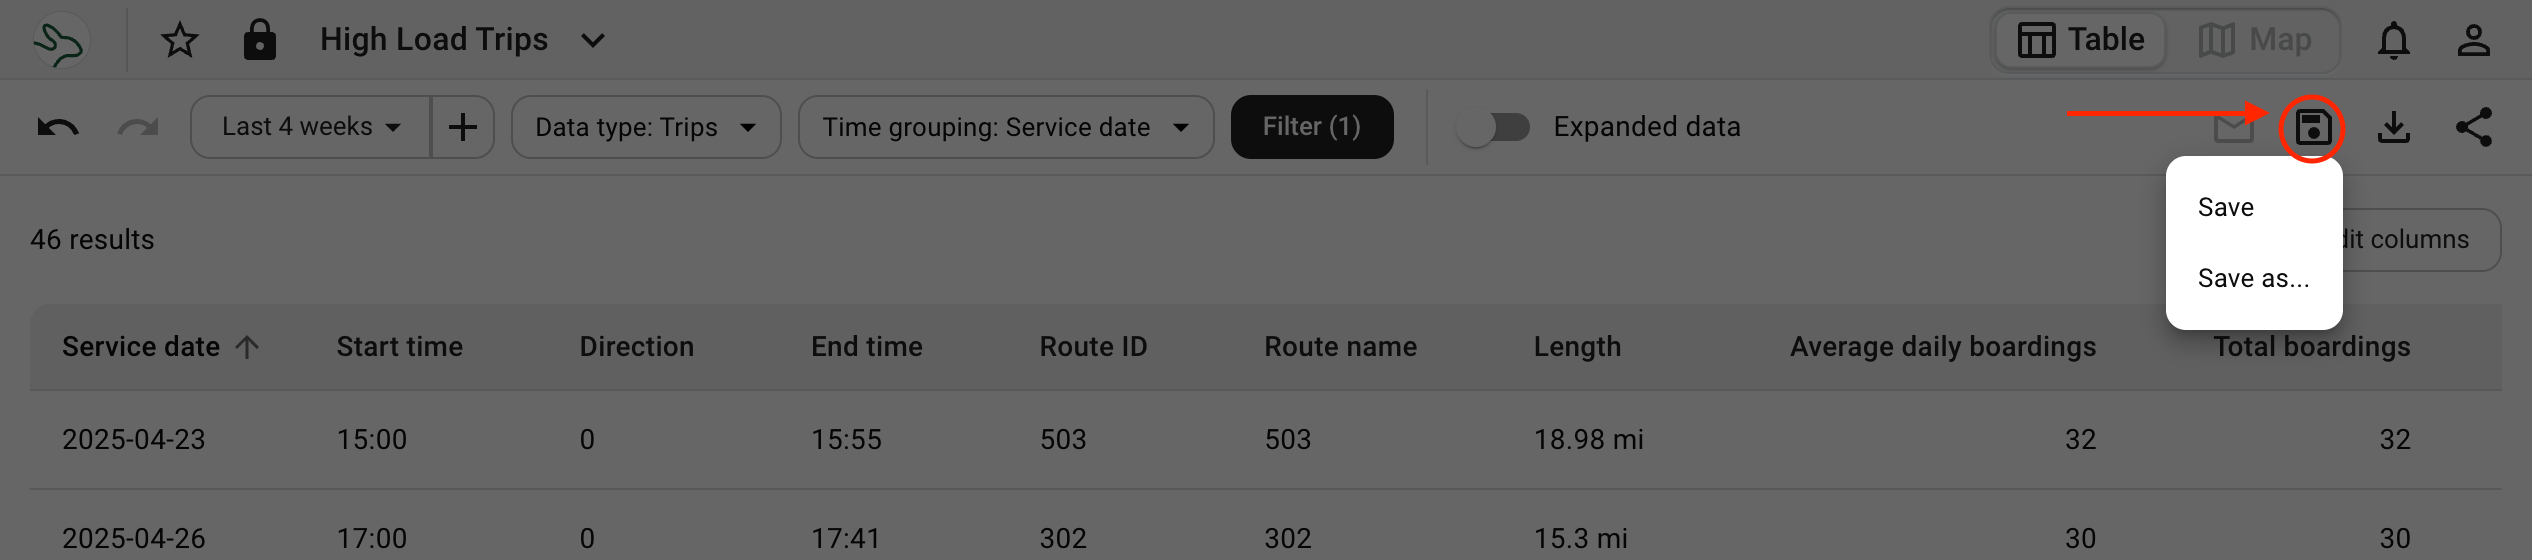This screenshot has height=560, width=2532.
Task: Open the Data type: Trips dropdown
Action: click(646, 127)
